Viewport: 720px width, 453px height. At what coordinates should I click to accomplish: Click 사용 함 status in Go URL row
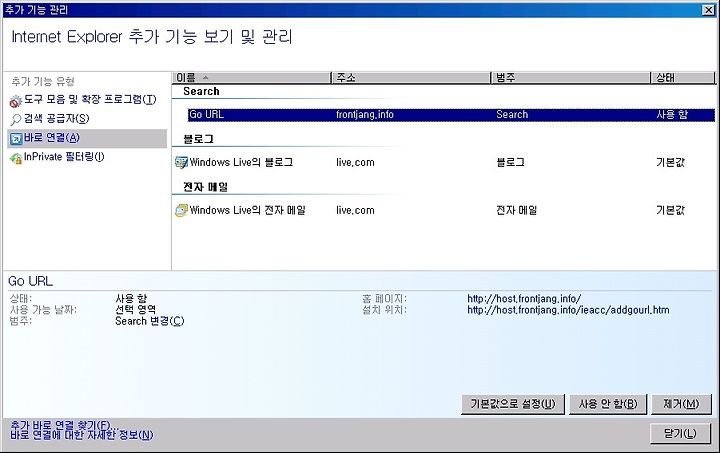point(672,115)
